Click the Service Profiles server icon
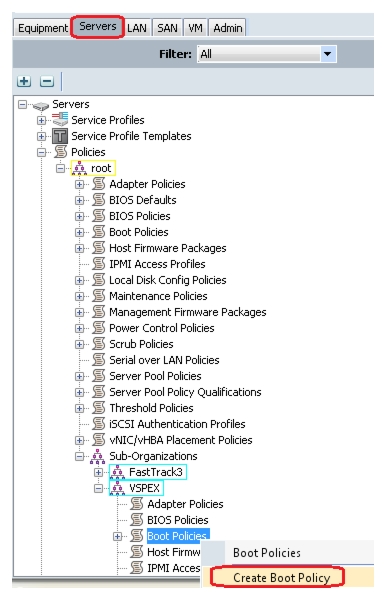The image size is (387, 601). 60,120
